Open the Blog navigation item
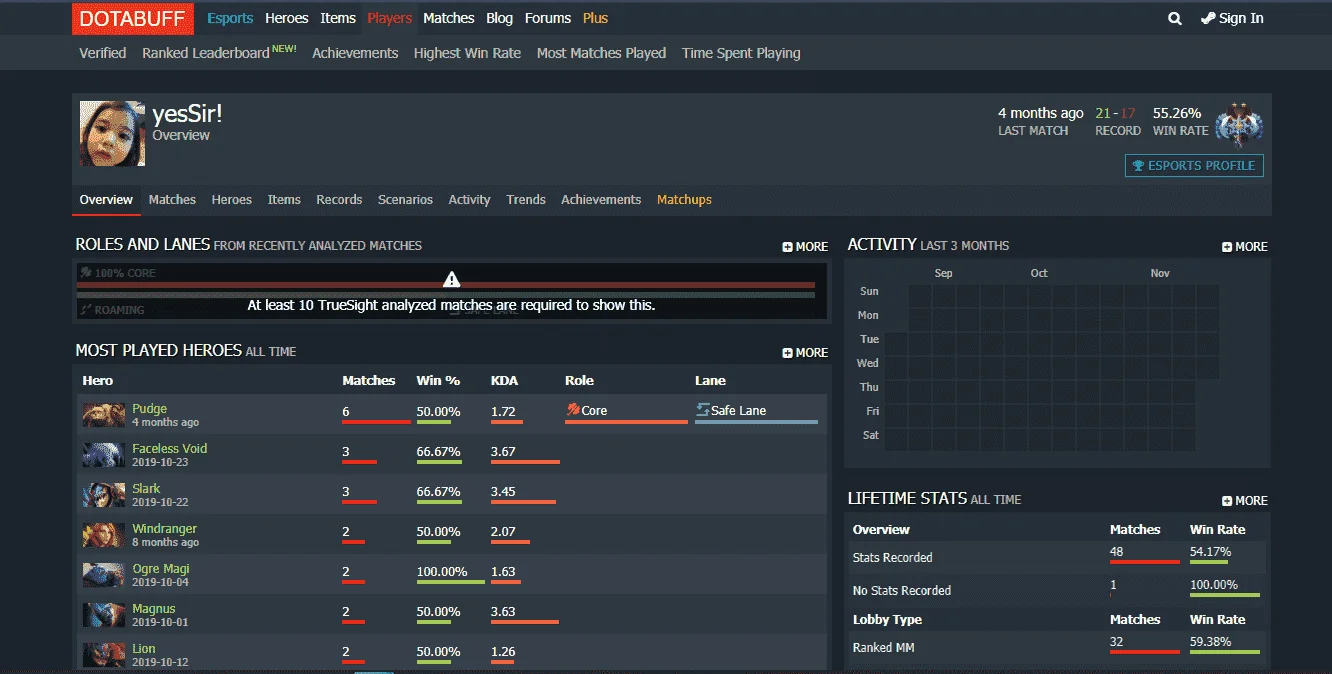 click(x=499, y=18)
